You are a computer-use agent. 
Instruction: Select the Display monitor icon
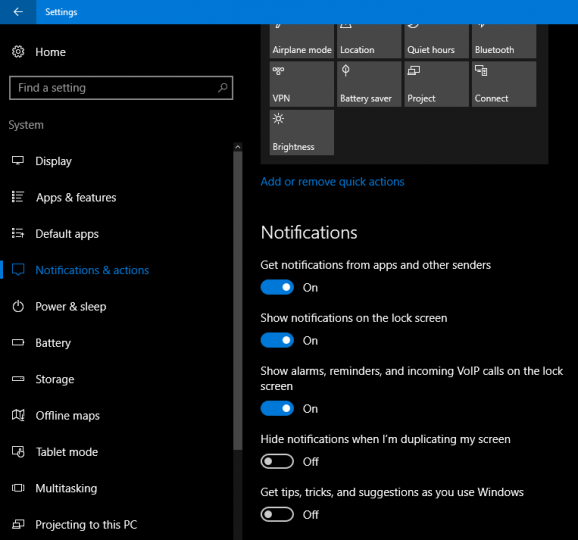click(x=18, y=160)
